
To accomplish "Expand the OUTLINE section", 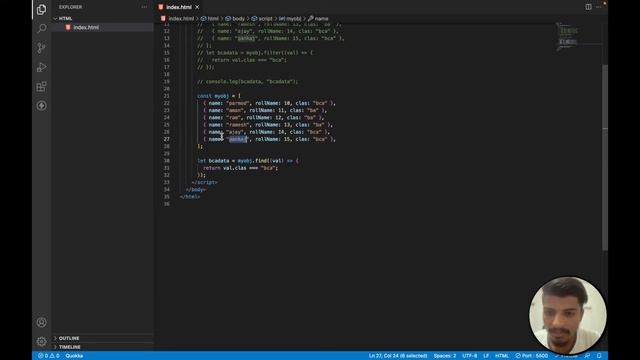I will (69, 338).
